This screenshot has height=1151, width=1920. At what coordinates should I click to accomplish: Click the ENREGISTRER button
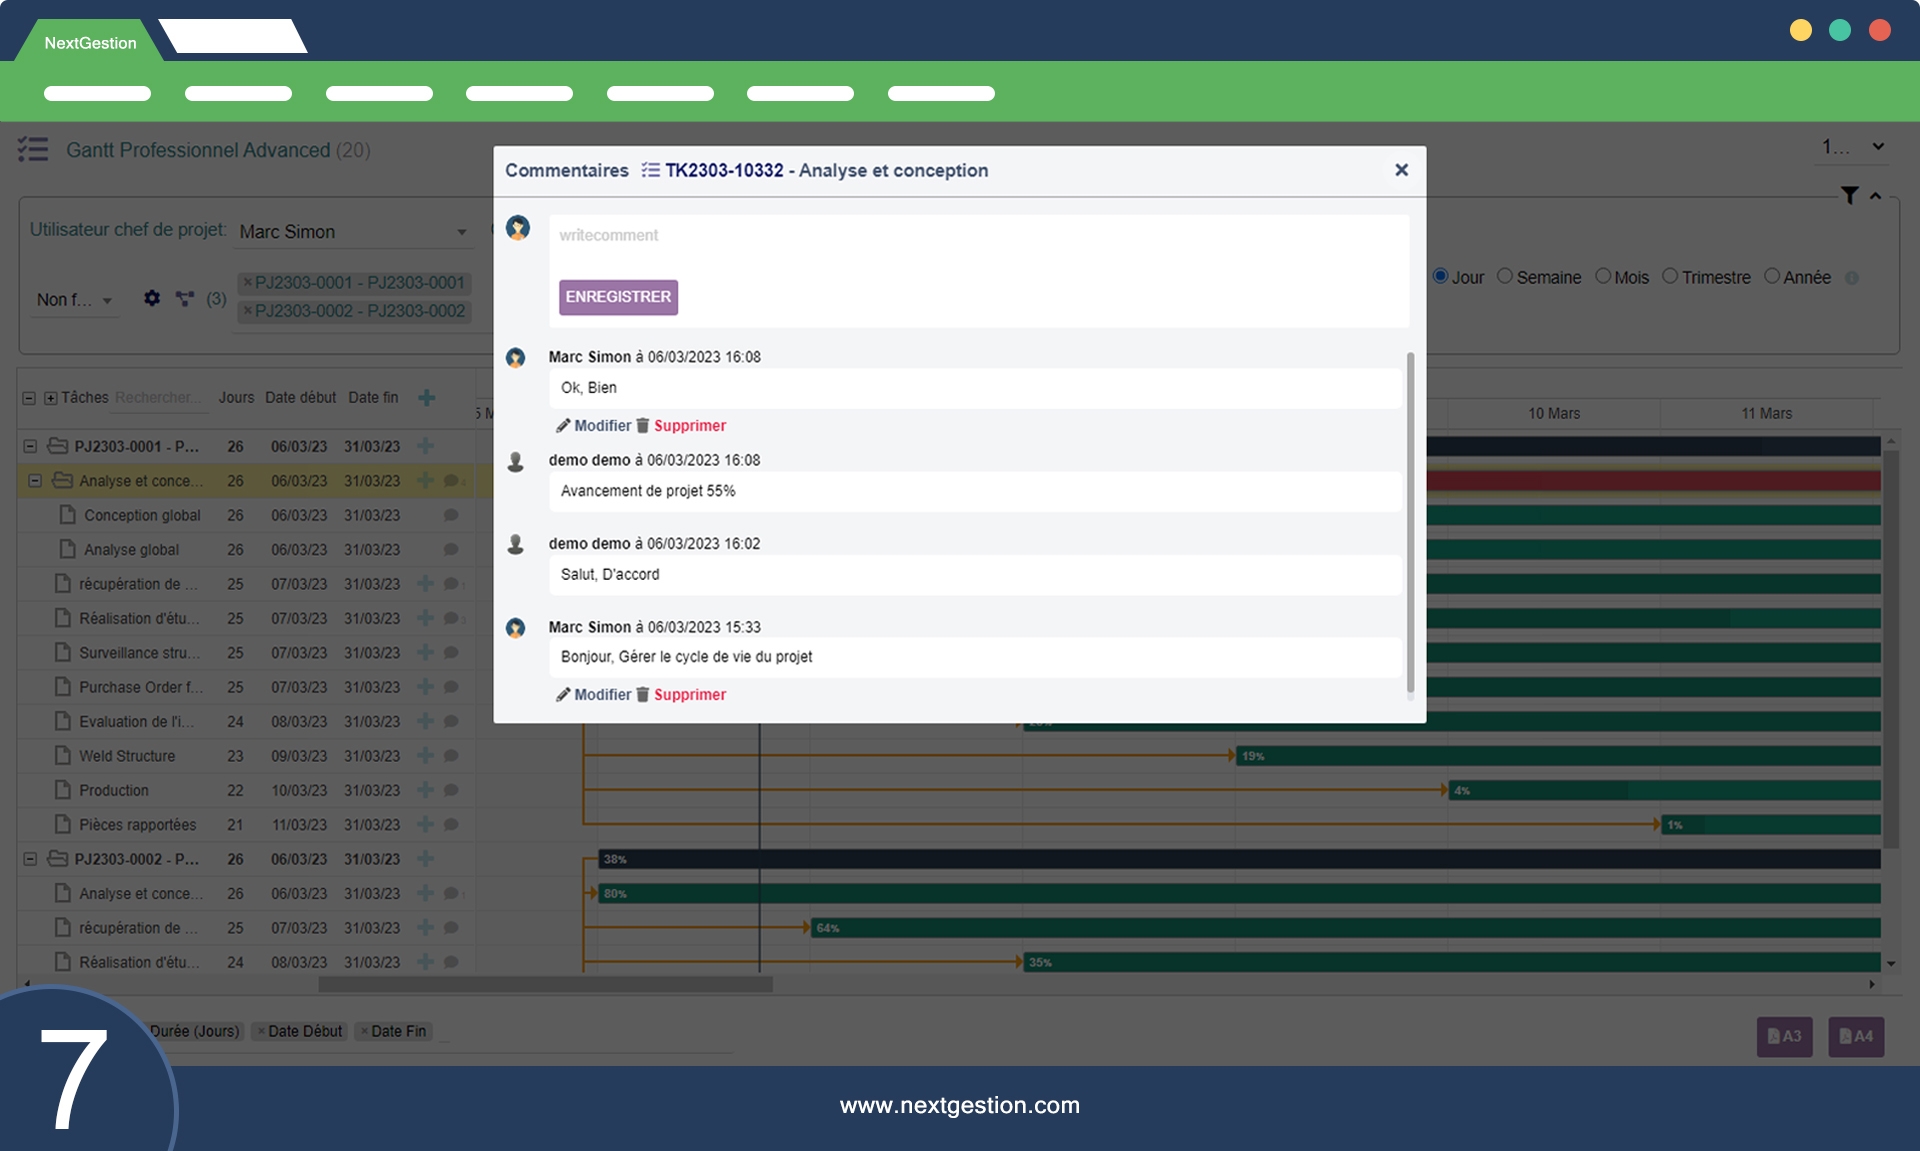pos(618,297)
